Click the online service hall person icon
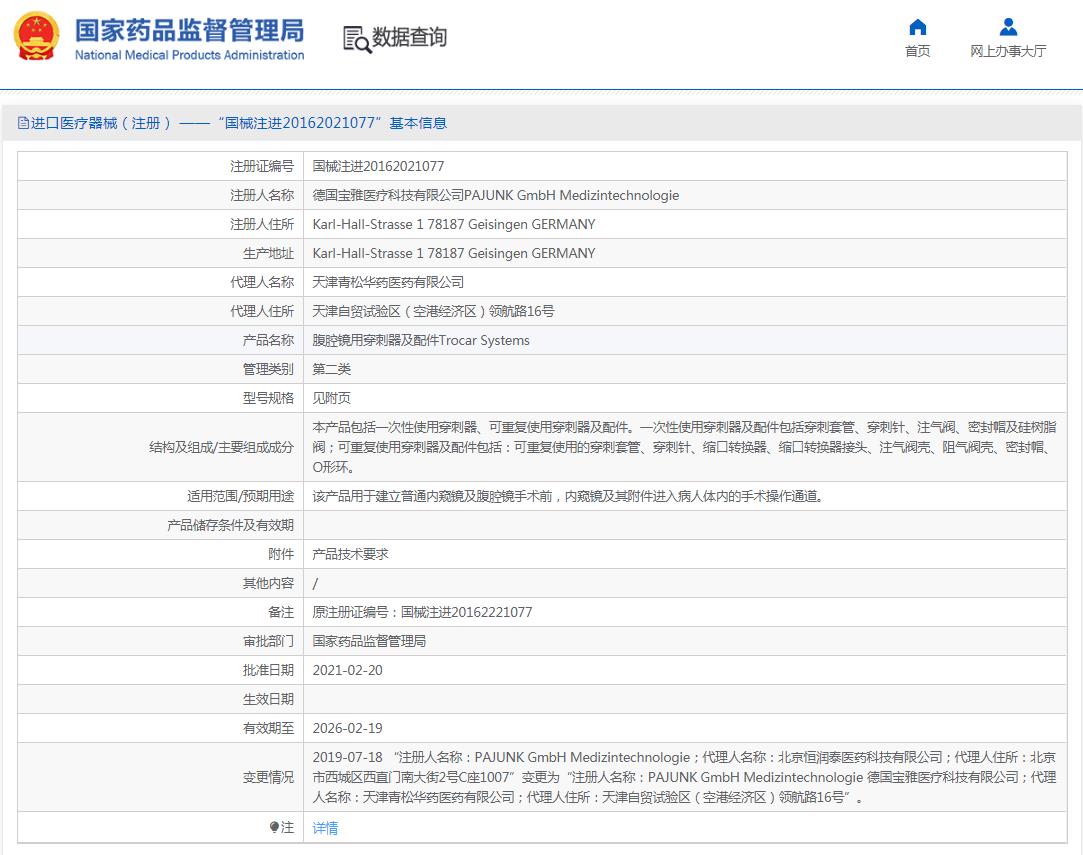1083x855 pixels. pyautogui.click(x=1008, y=27)
